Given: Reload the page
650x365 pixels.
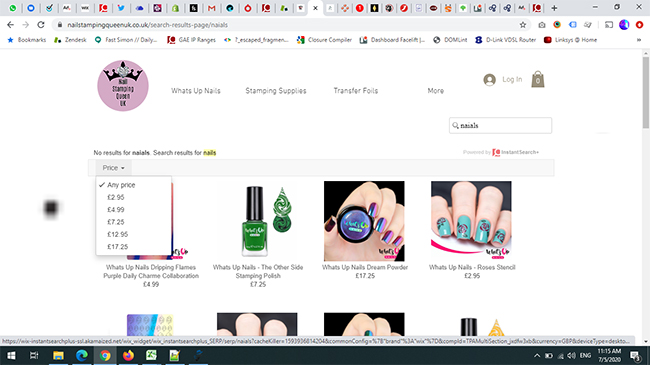Looking at the screenshot, I should (x=41, y=25).
